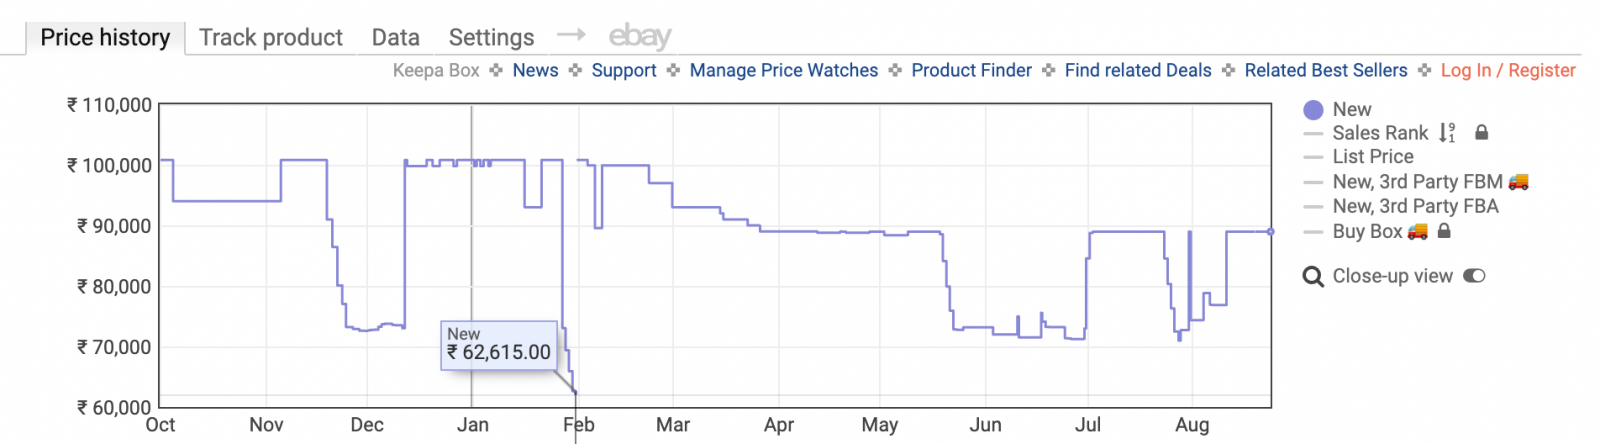Click the arrow icon after Settings
This screenshot has width=1600, height=444.
pyautogui.click(x=571, y=35)
